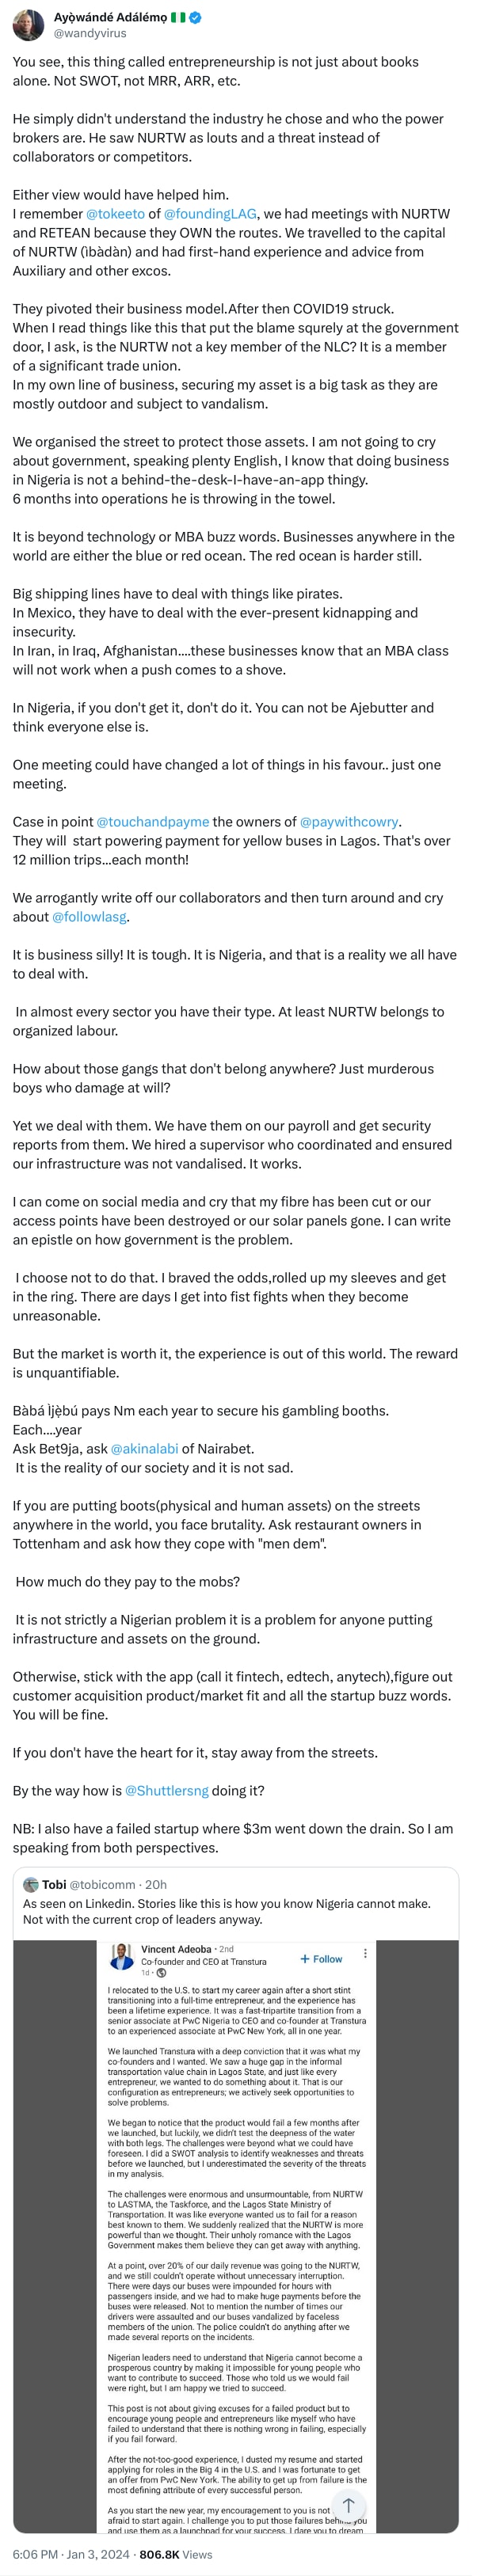Open the LinkedIn post's three-dot overflow menu
This screenshot has height=2576, width=484.
tap(367, 1952)
